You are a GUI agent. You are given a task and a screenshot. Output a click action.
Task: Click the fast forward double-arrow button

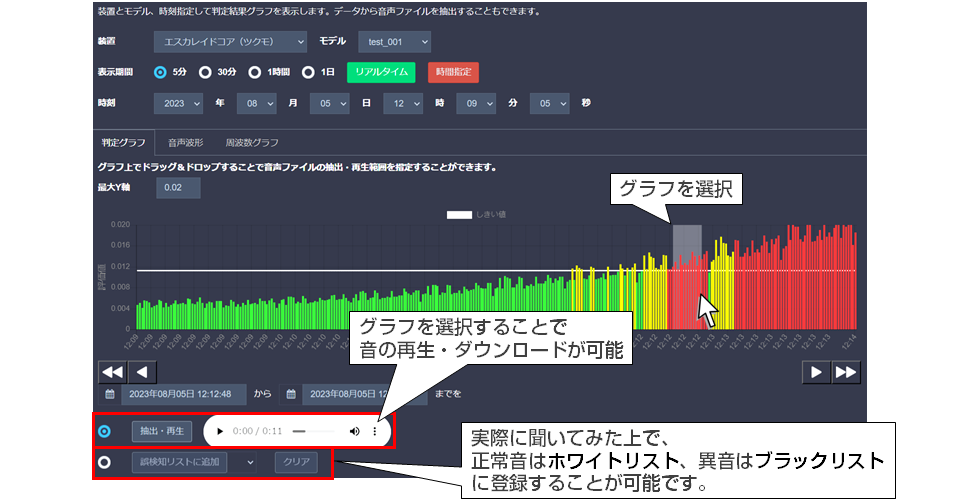coord(846,372)
